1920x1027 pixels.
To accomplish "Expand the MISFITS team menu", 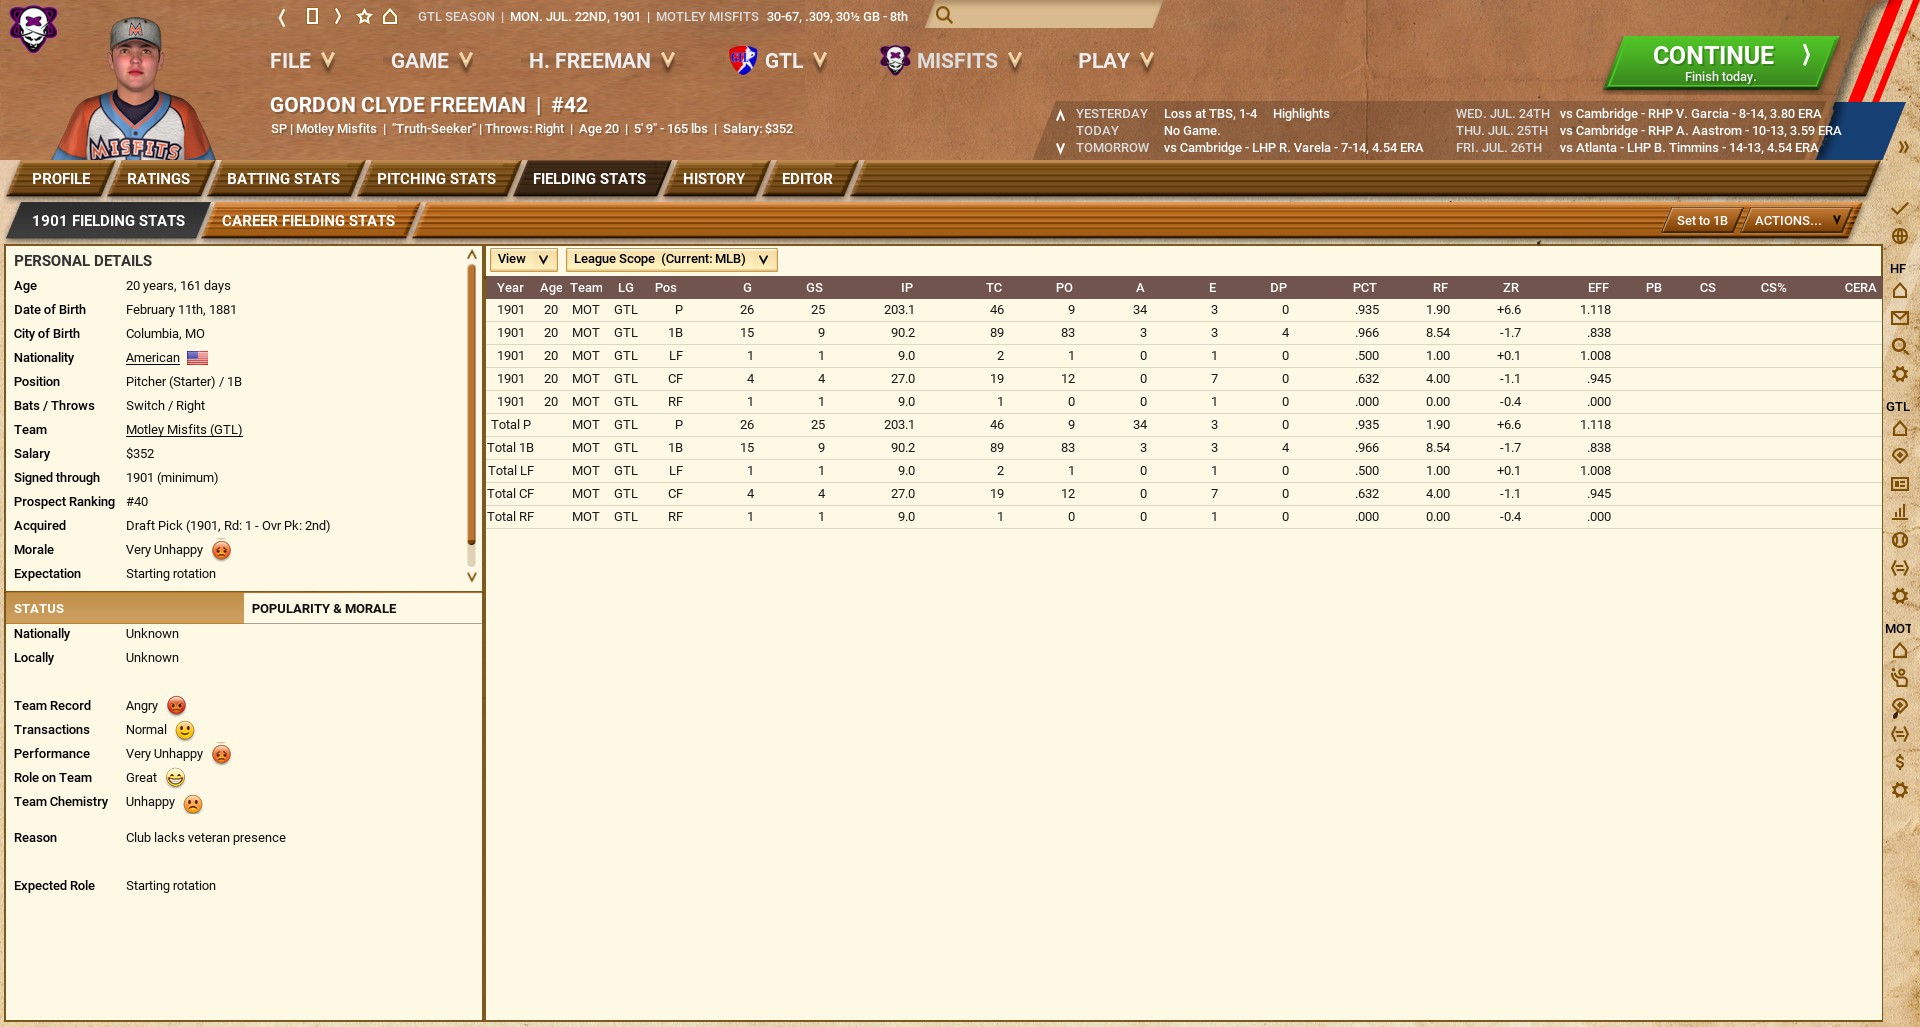I will [951, 61].
